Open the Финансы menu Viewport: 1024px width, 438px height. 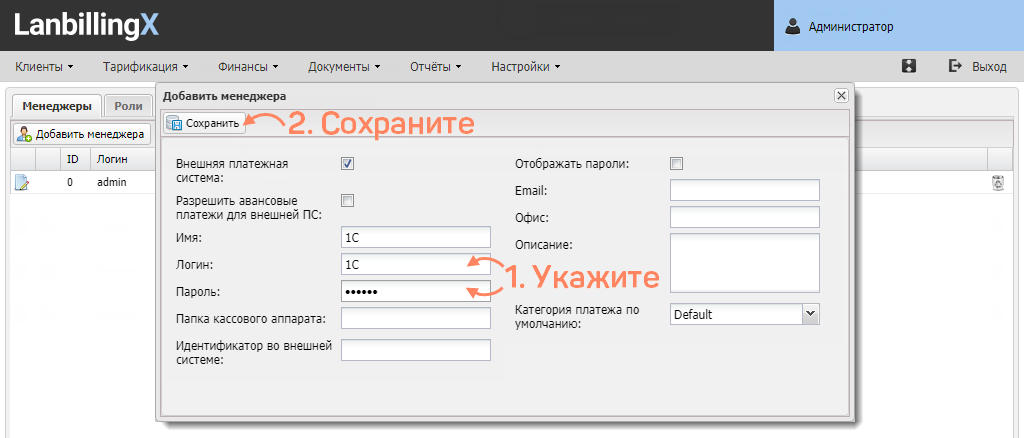click(x=248, y=67)
